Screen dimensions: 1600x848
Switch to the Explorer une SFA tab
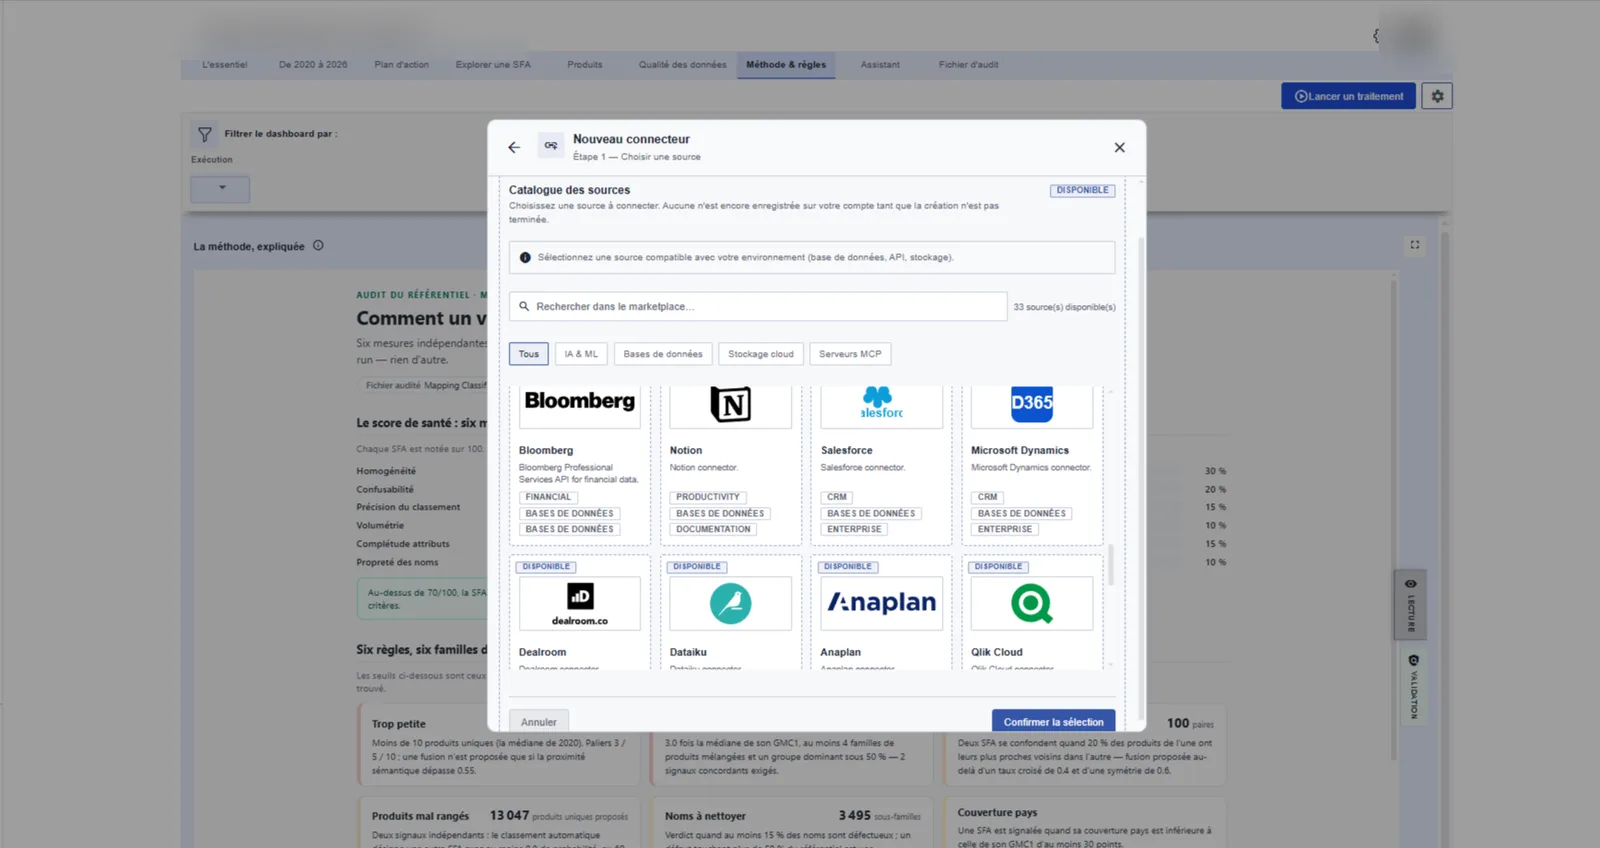click(x=493, y=65)
